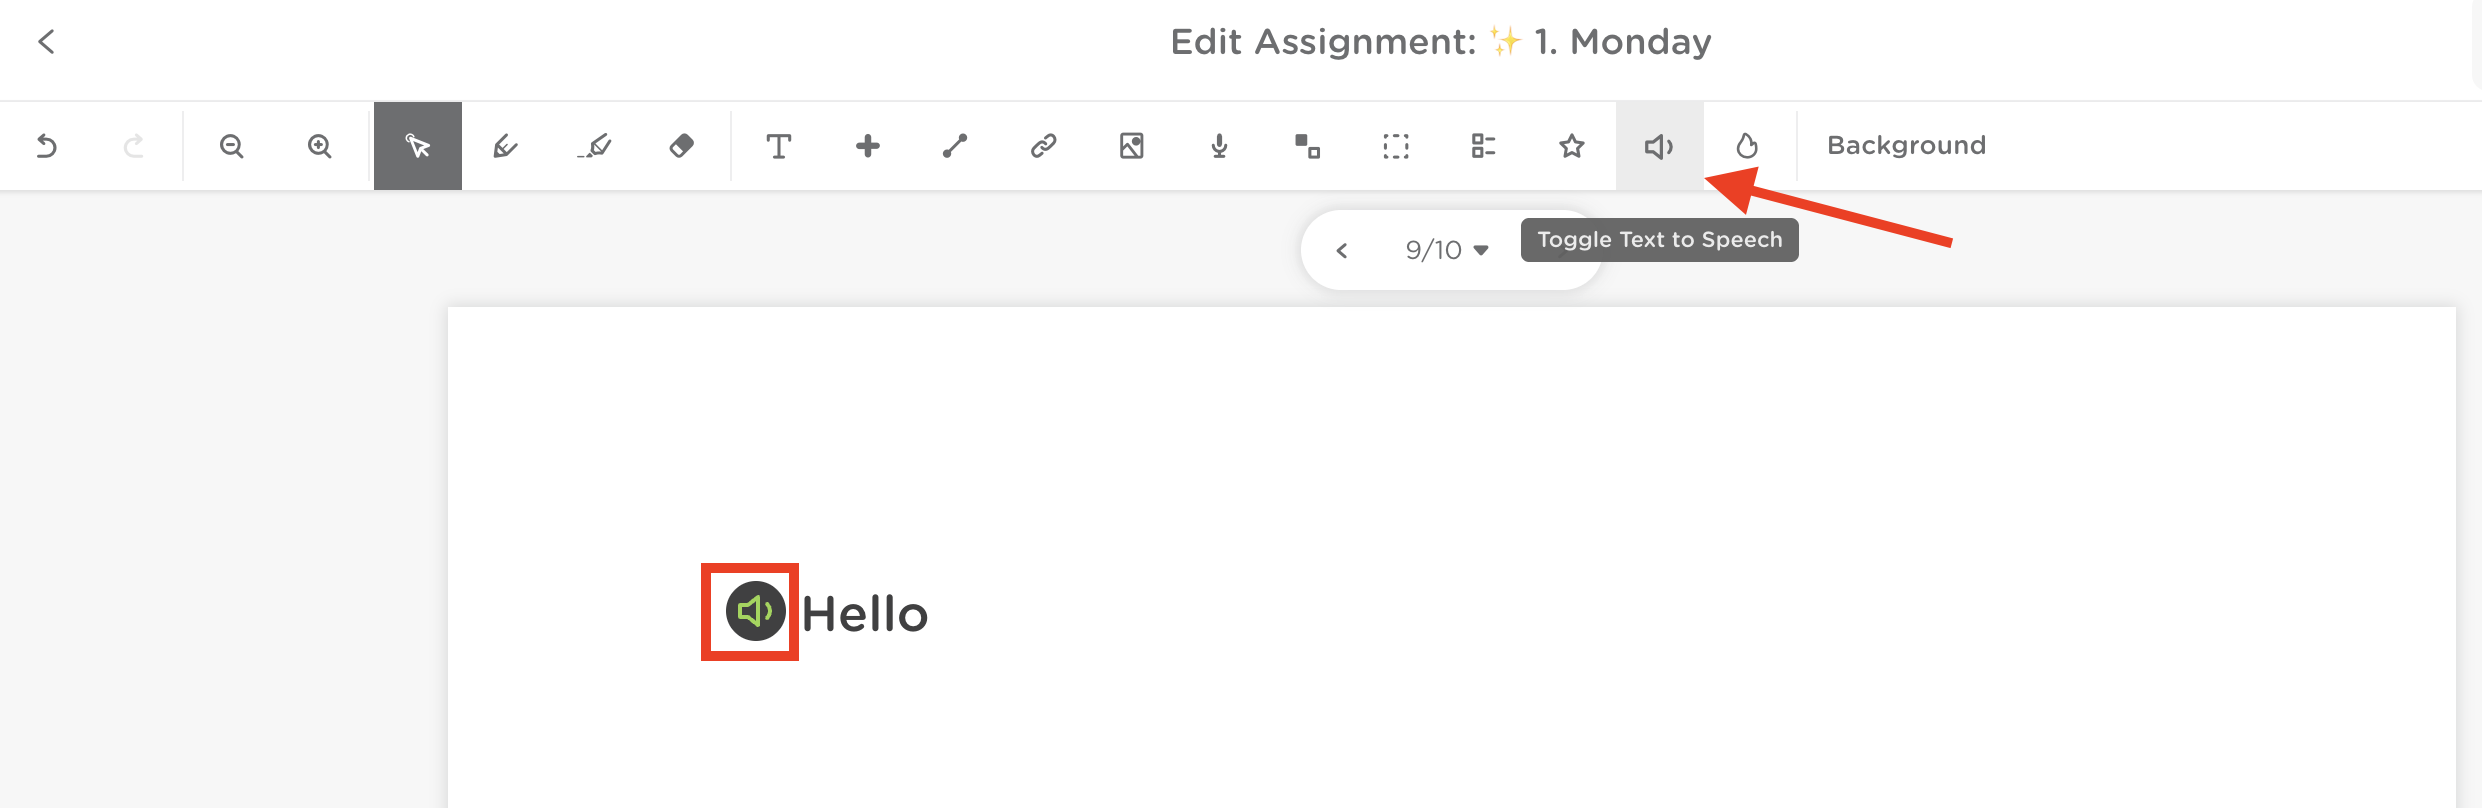Click the star icon in toolbar
The image size is (2482, 808).
coord(1571,146)
